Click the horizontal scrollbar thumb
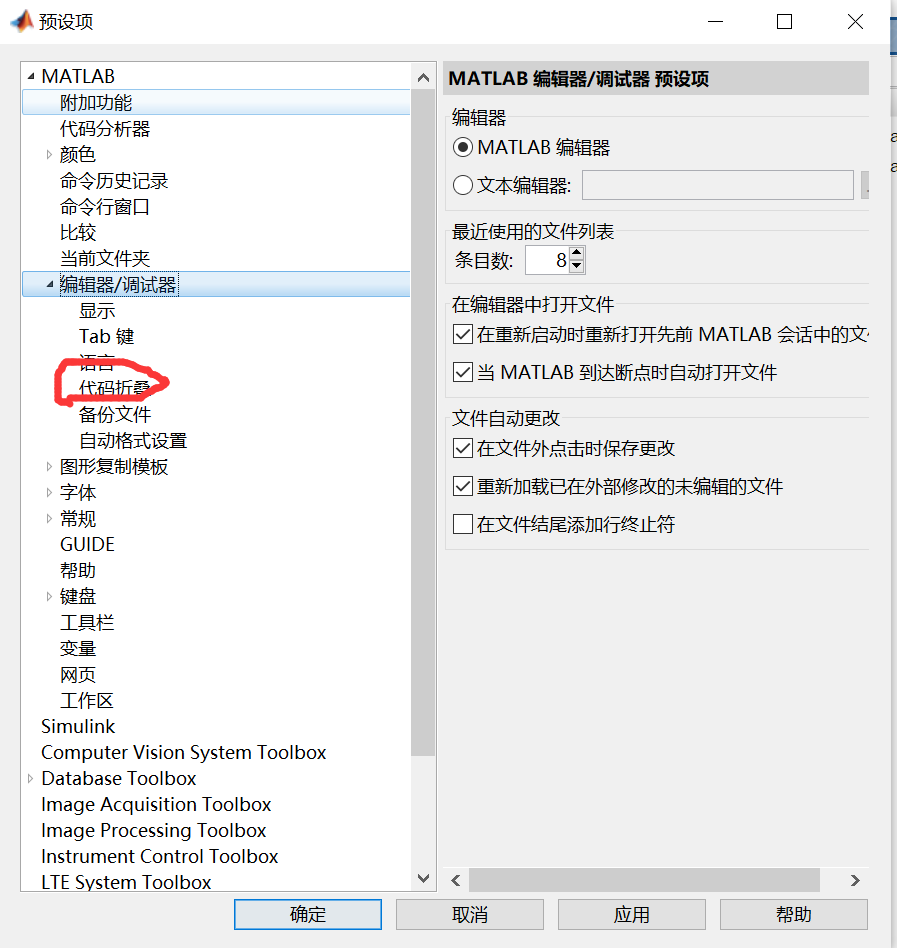897x948 pixels. (x=644, y=880)
